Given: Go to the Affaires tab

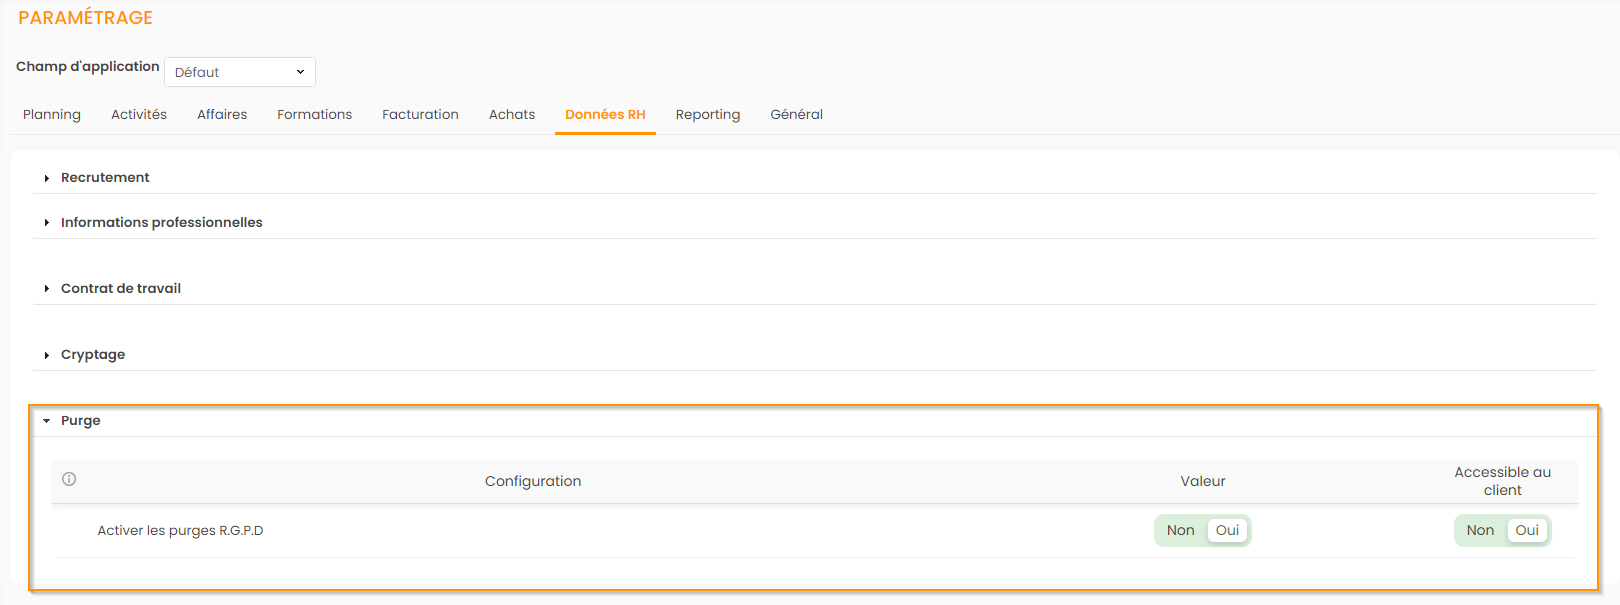Looking at the screenshot, I should click(222, 115).
